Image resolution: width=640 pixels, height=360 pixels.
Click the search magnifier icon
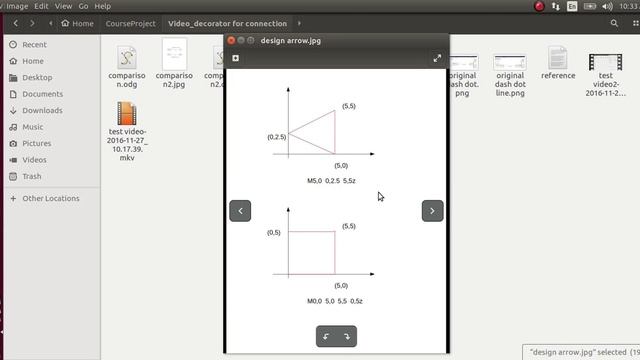click(614, 23)
